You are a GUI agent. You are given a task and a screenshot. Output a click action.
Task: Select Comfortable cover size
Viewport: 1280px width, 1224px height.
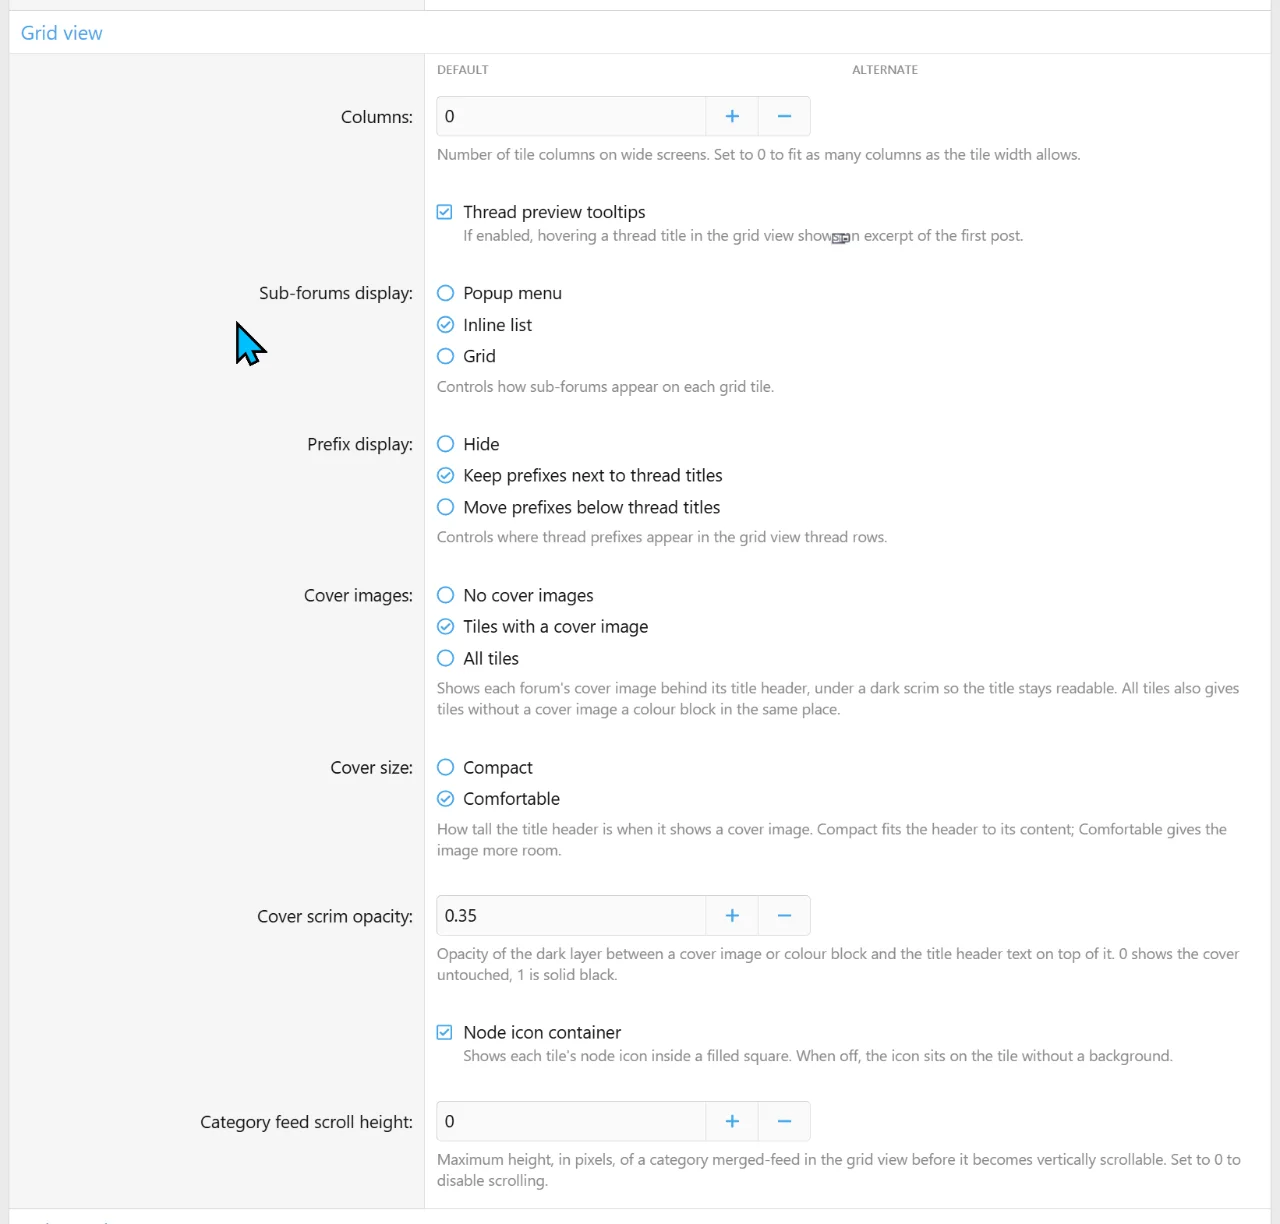[x=446, y=799]
